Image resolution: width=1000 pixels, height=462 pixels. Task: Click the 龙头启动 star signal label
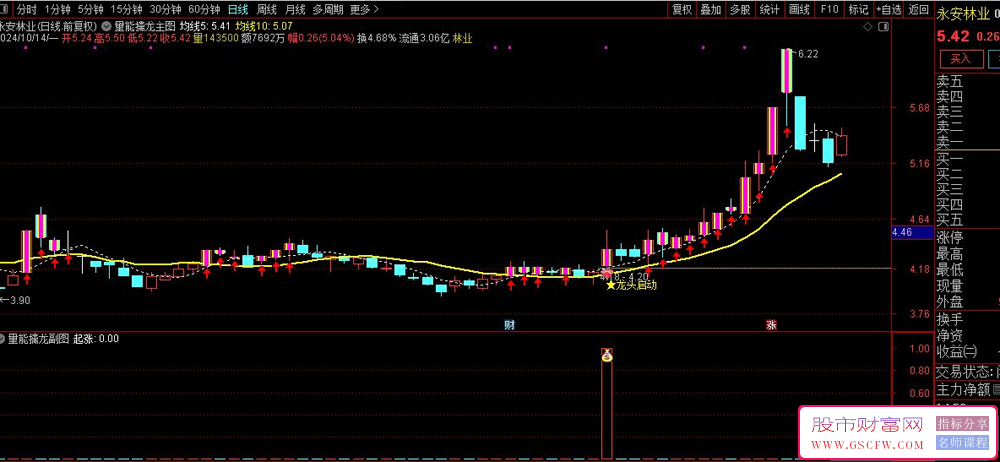631,285
